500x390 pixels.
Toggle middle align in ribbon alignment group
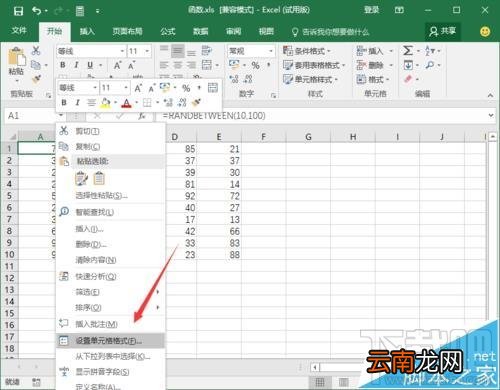click(178, 51)
